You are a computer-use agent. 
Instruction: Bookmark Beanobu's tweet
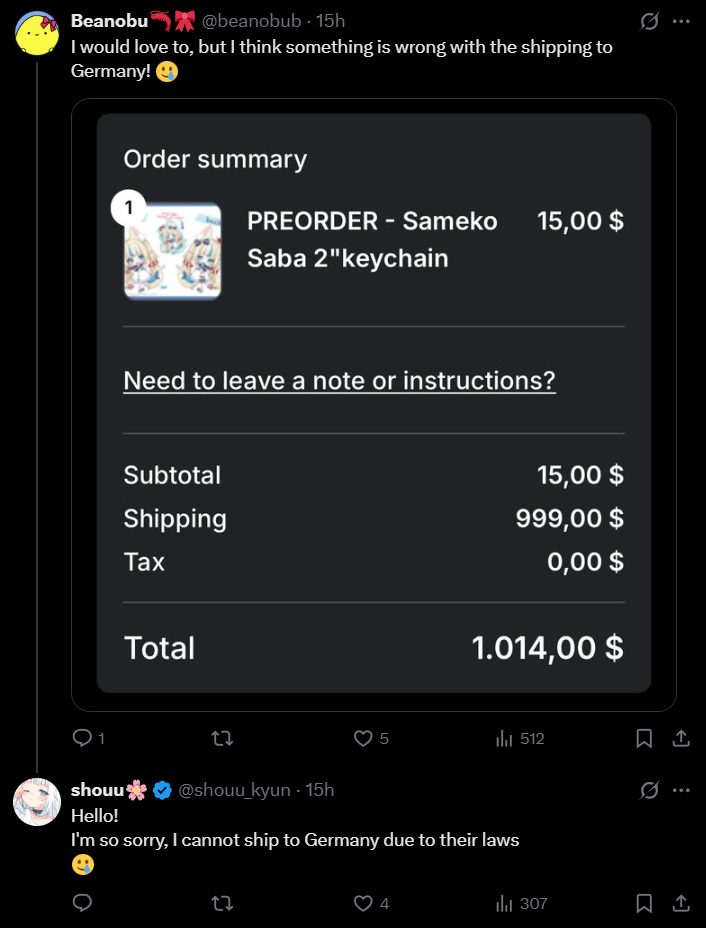(645, 738)
